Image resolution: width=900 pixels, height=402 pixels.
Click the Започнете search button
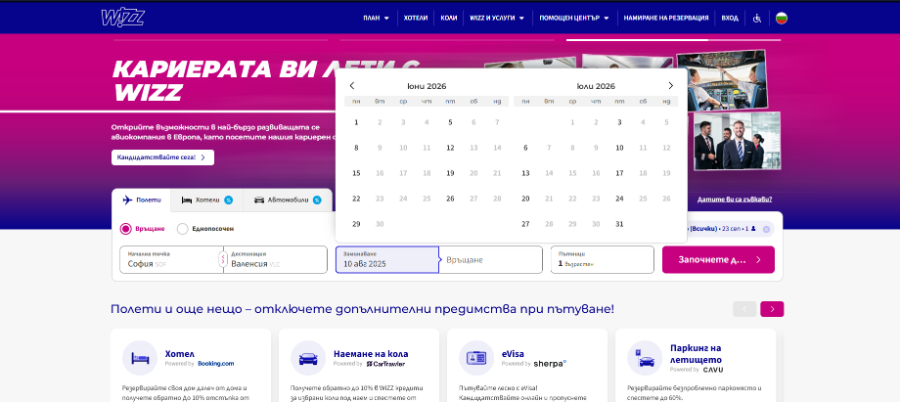[x=718, y=260]
